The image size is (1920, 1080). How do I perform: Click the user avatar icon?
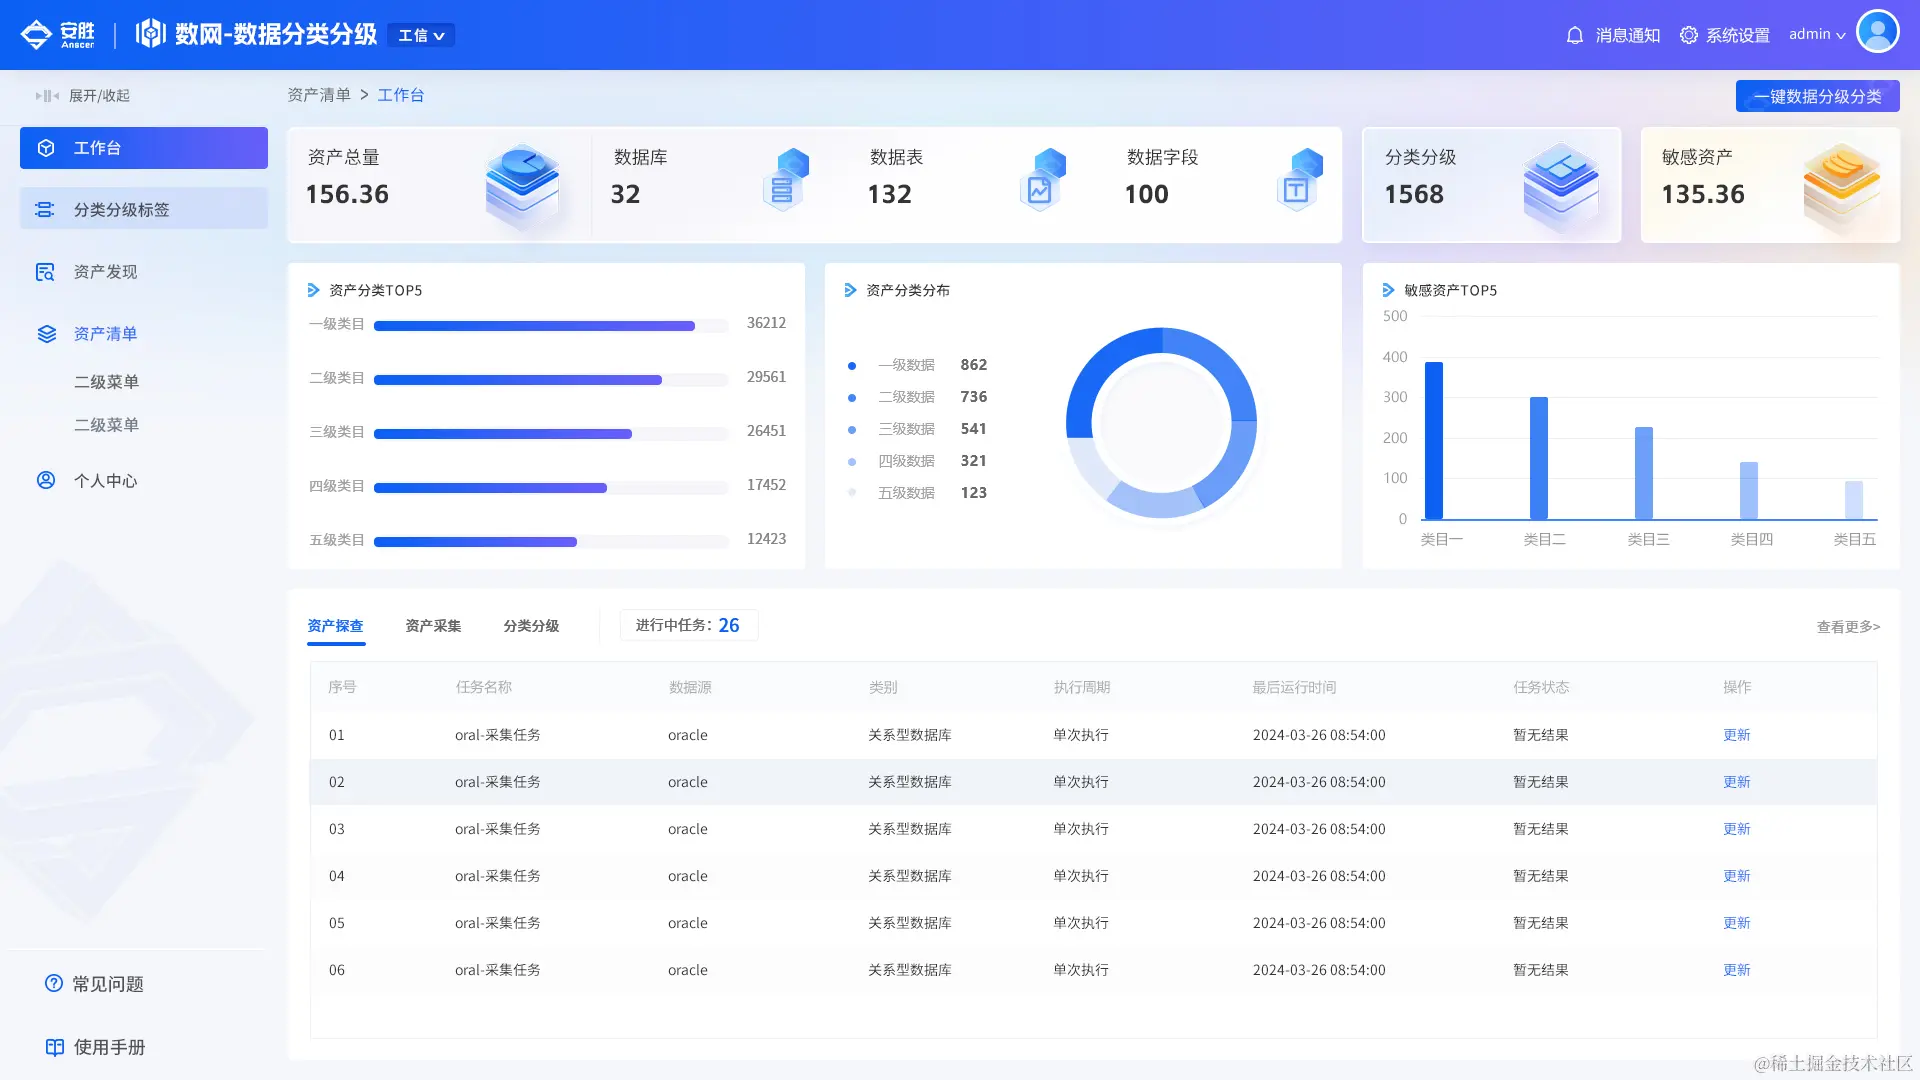(1877, 31)
